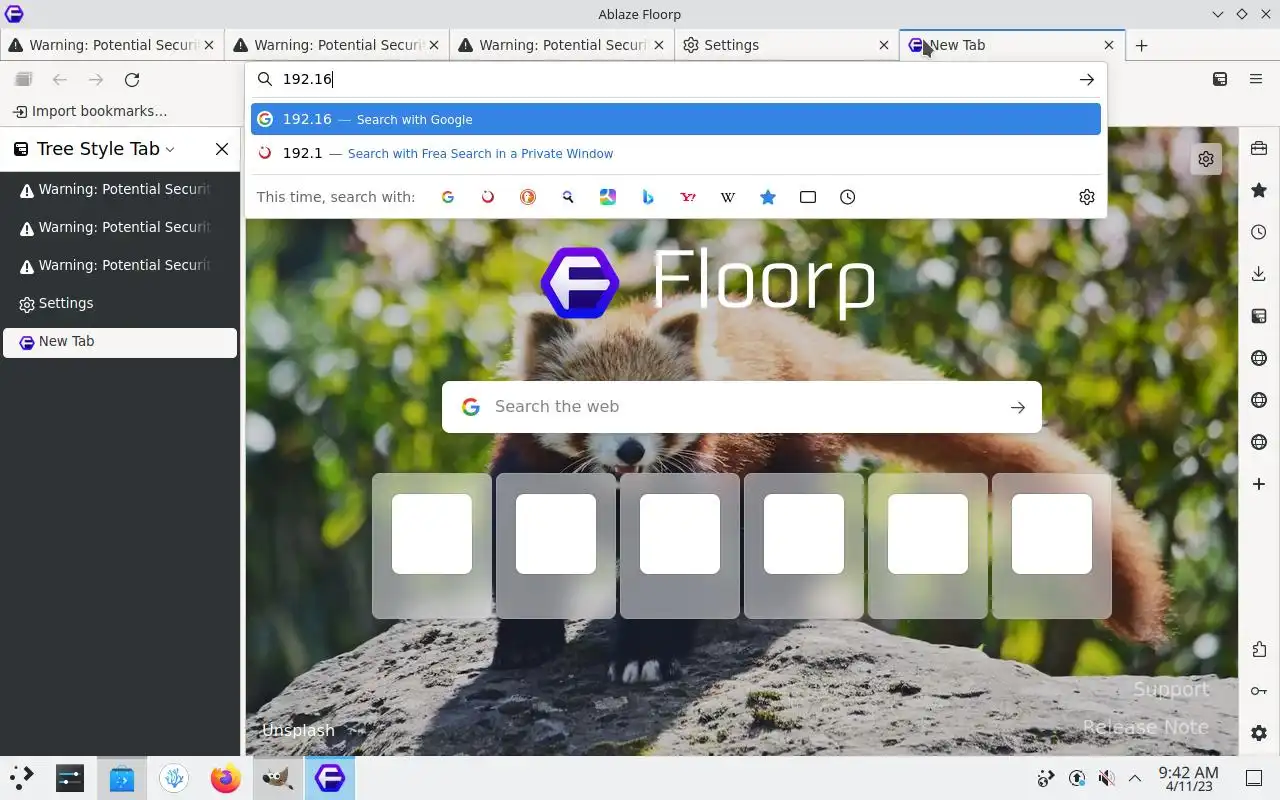Switch to the Settings tab in the tab bar
This screenshot has width=1280, height=800.
[787, 45]
